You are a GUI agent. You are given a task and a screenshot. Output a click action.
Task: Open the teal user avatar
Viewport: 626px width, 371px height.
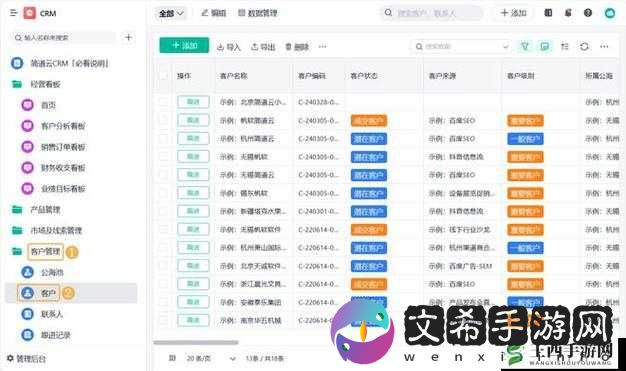click(609, 13)
